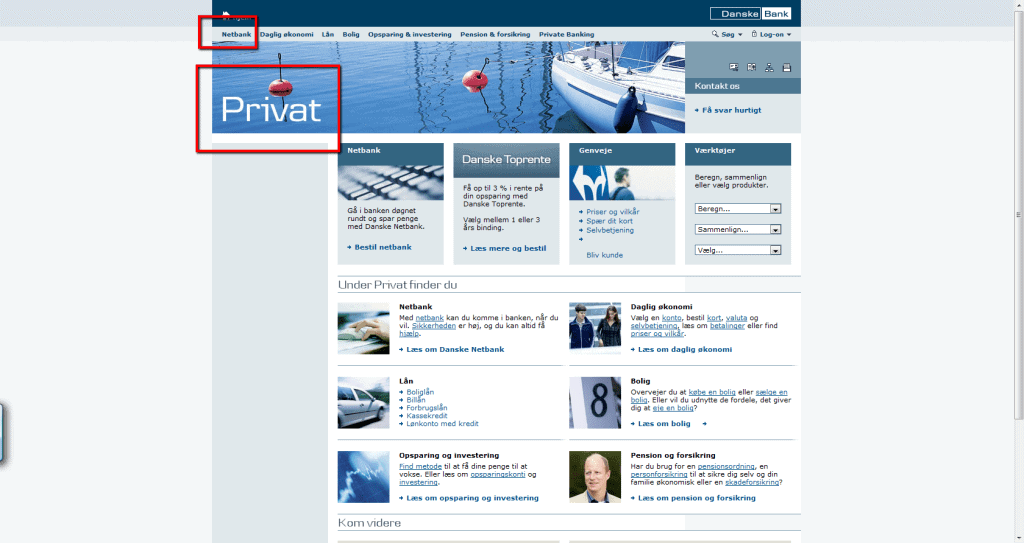
Task: Click the Priser og vilkår shortcut link
Action: (612, 212)
